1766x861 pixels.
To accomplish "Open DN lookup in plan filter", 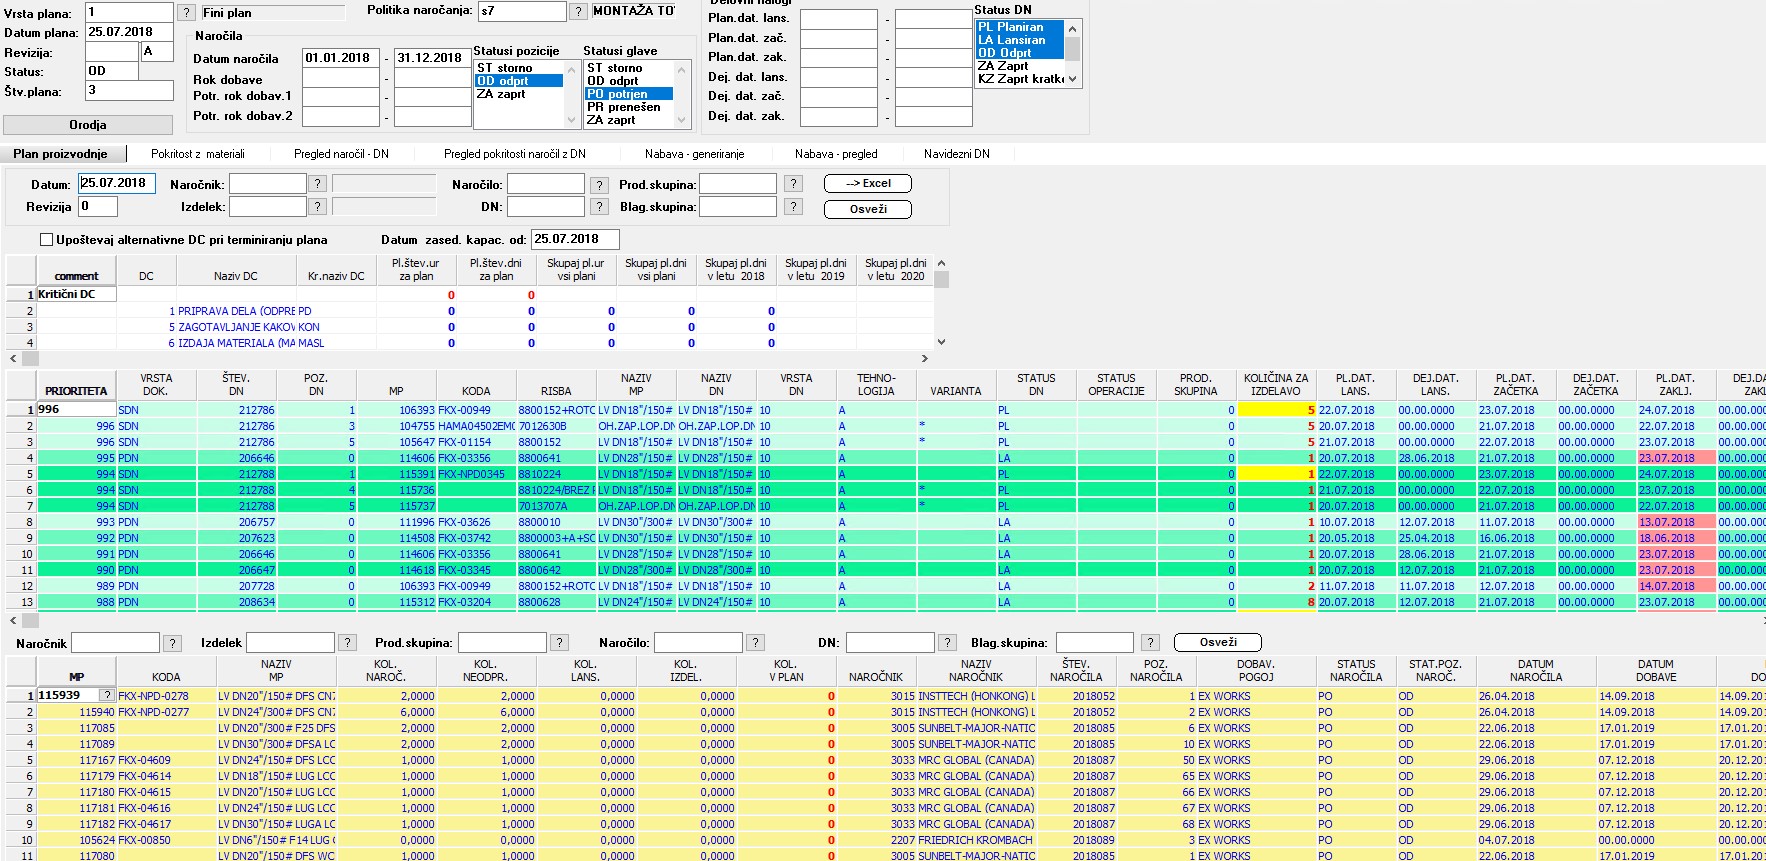I will pyautogui.click(x=599, y=206).
